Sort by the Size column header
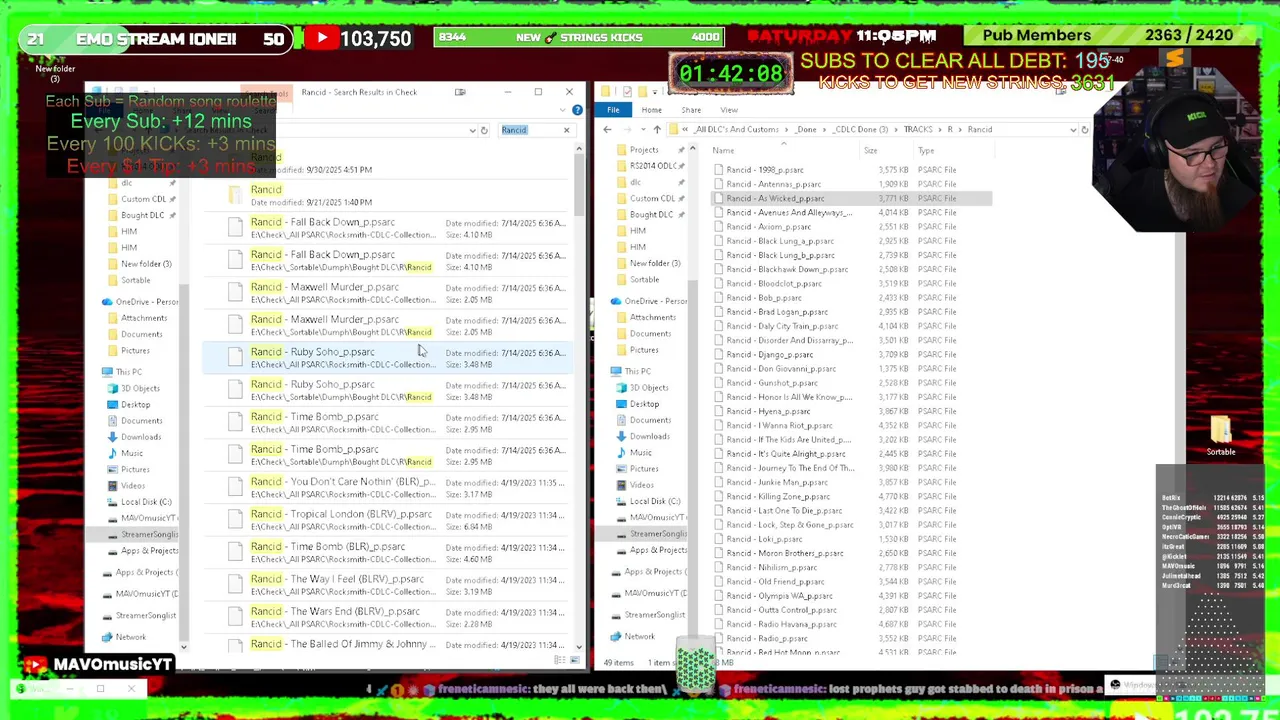This screenshot has height=720, width=1280. tap(870, 151)
